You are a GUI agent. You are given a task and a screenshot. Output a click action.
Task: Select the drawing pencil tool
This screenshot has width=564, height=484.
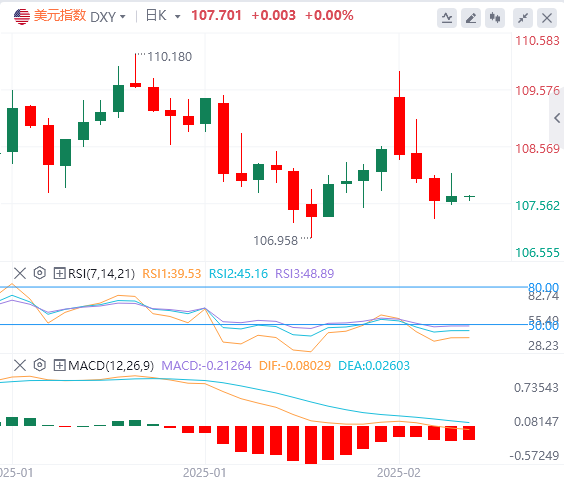pyautogui.click(x=471, y=18)
